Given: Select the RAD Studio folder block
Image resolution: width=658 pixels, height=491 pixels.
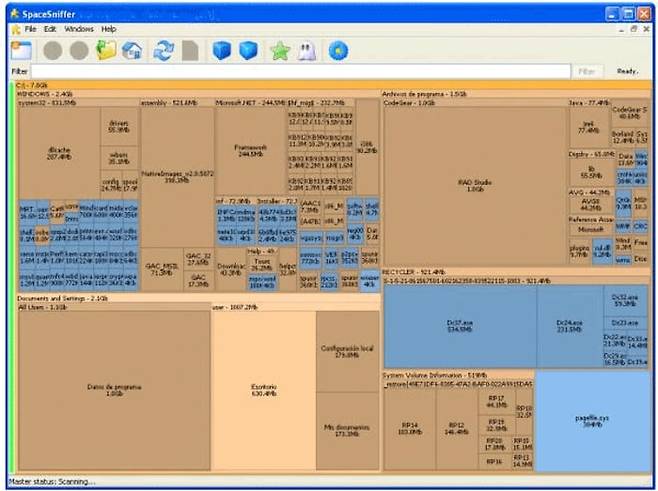Looking at the screenshot, I should click(x=470, y=185).
